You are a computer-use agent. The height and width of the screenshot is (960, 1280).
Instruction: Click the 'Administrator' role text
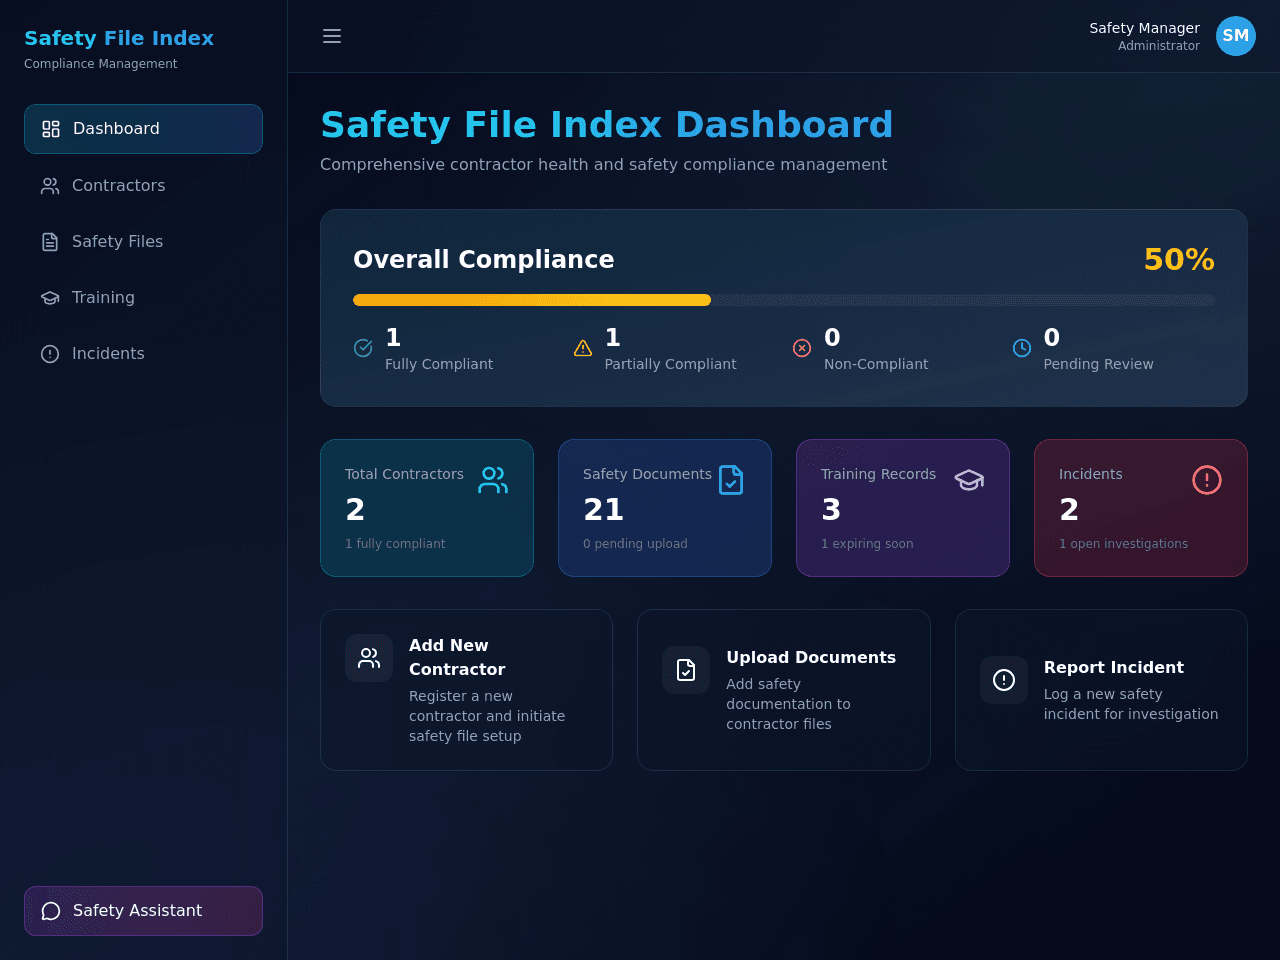(1159, 46)
